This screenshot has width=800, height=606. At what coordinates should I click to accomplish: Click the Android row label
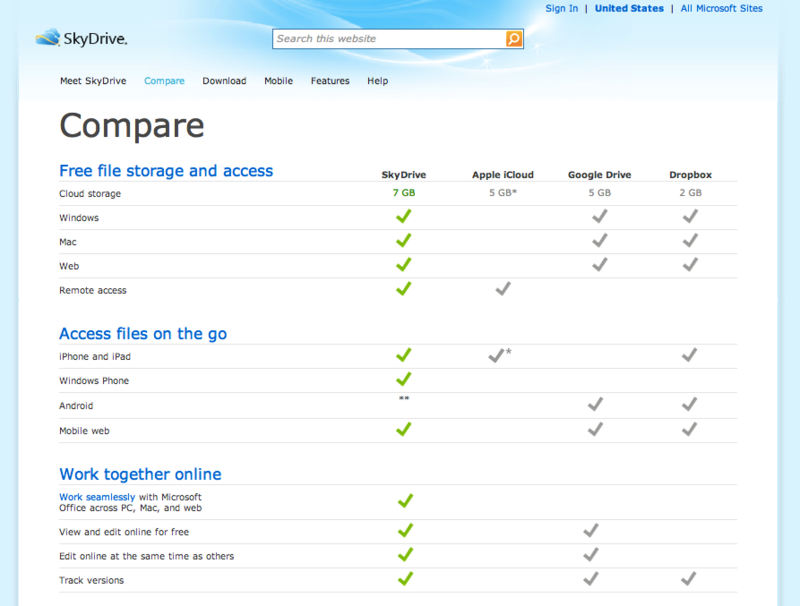tap(76, 406)
